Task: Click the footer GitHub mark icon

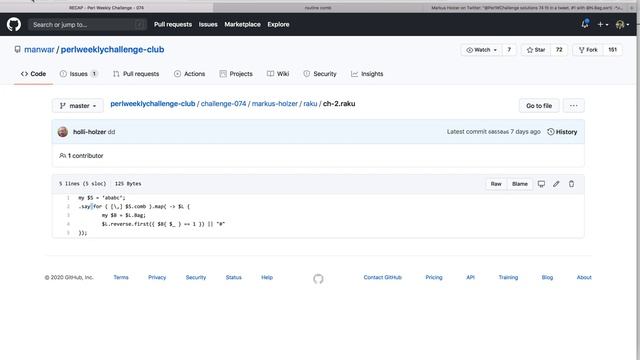Action: (318, 279)
